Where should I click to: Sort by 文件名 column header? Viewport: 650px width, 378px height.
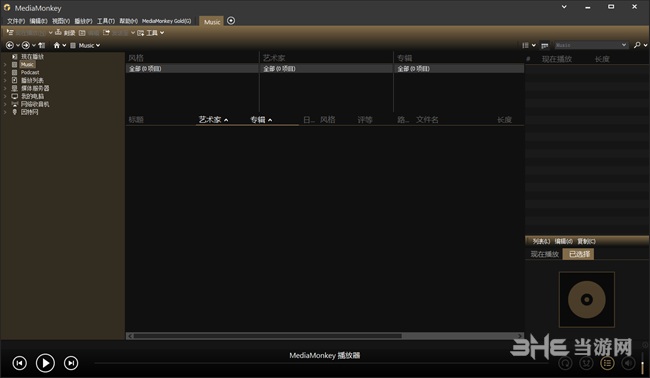coord(427,120)
